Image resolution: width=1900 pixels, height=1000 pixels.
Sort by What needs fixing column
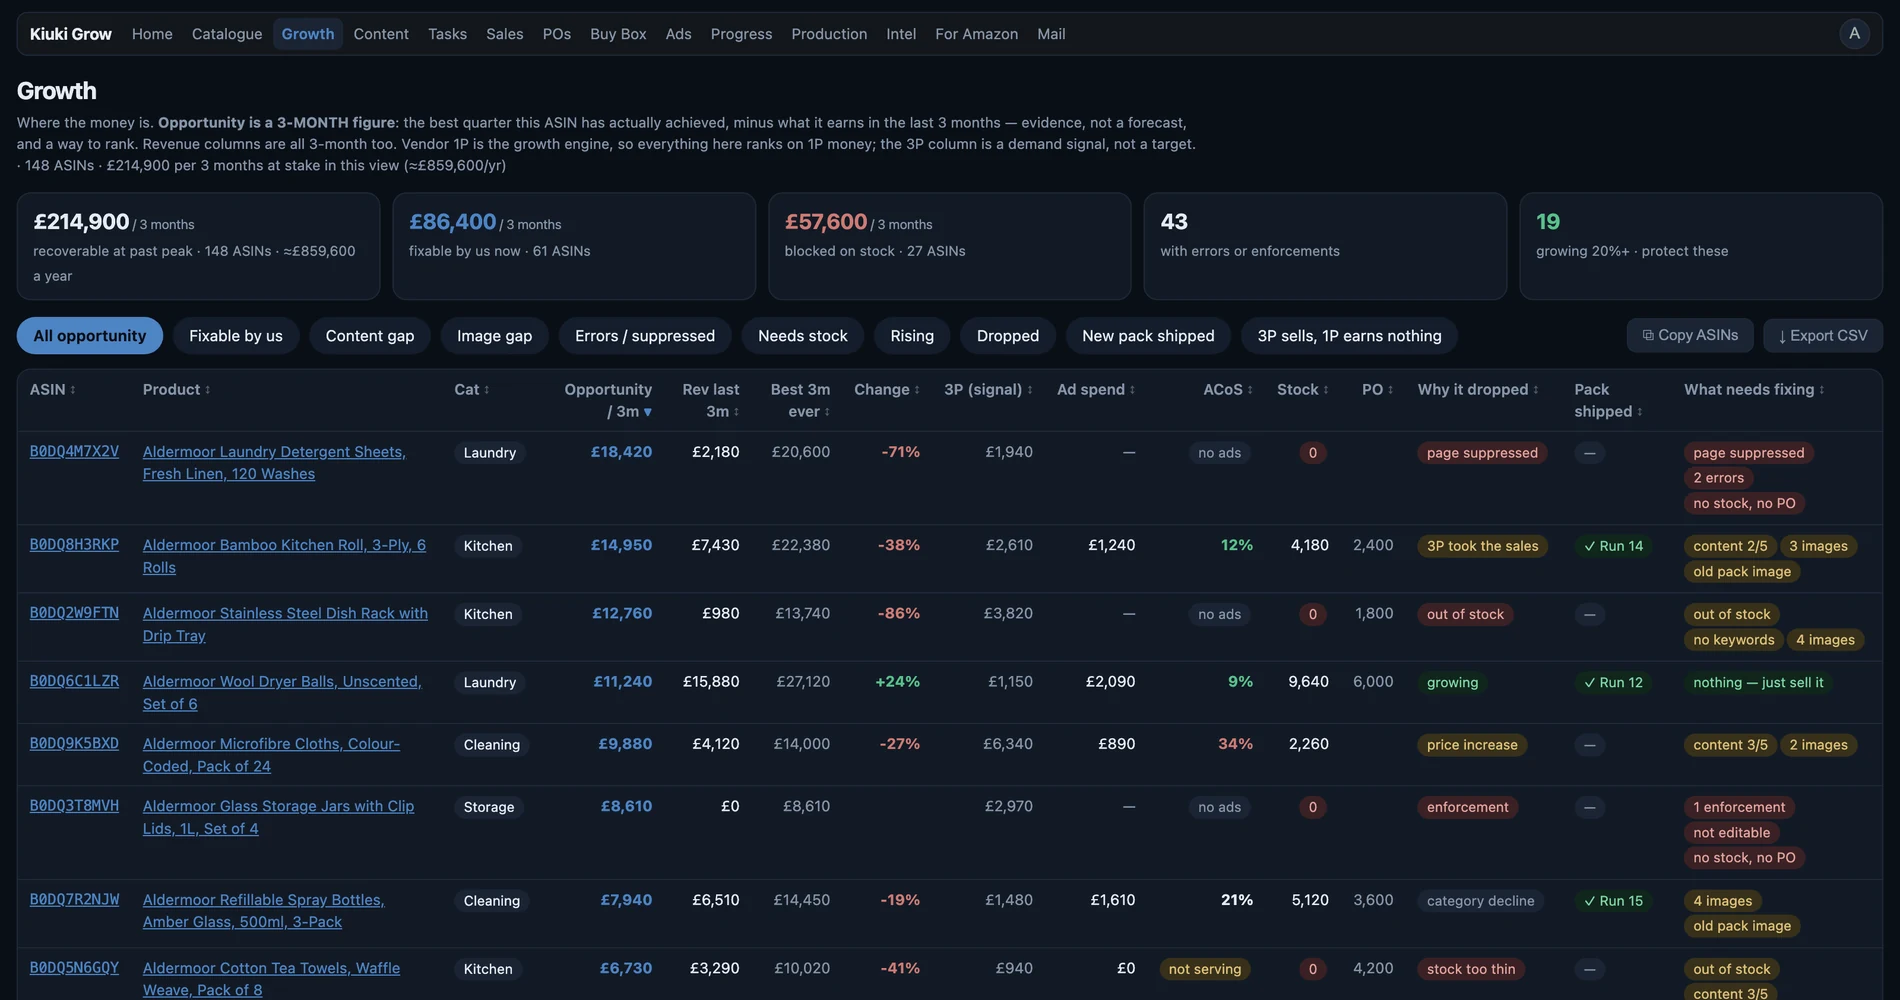(x=1754, y=390)
